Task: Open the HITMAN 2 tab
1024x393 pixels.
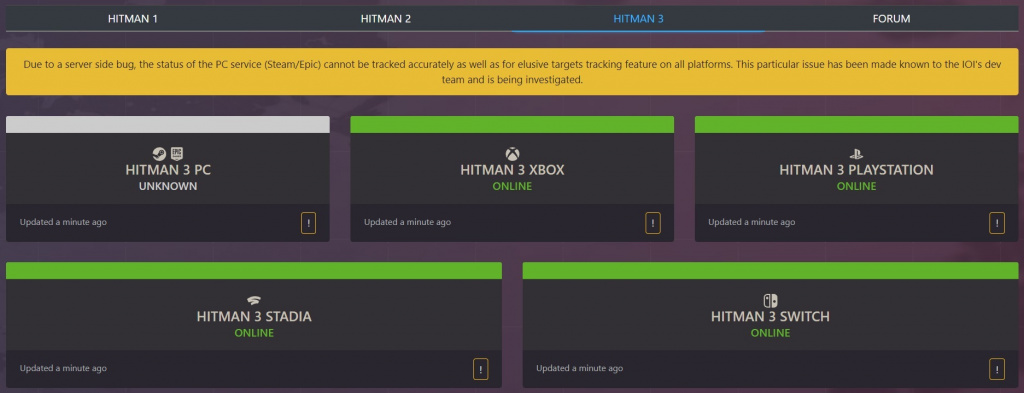Action: point(385,19)
